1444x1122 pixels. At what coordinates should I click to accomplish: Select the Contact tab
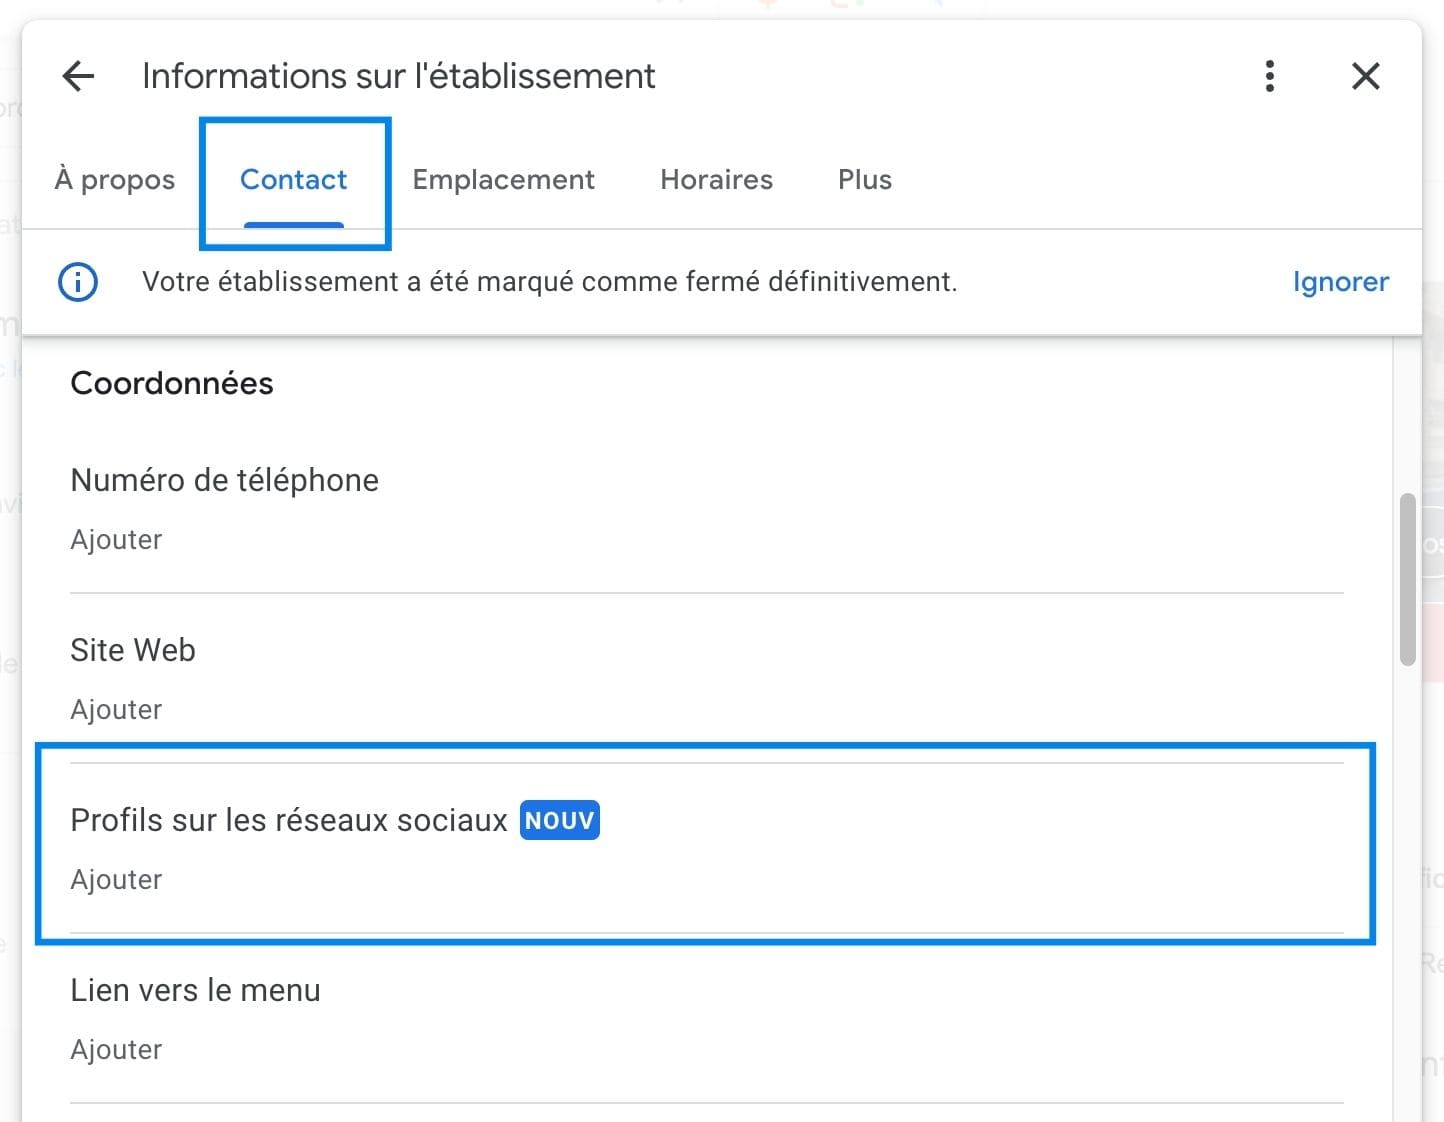point(294,180)
